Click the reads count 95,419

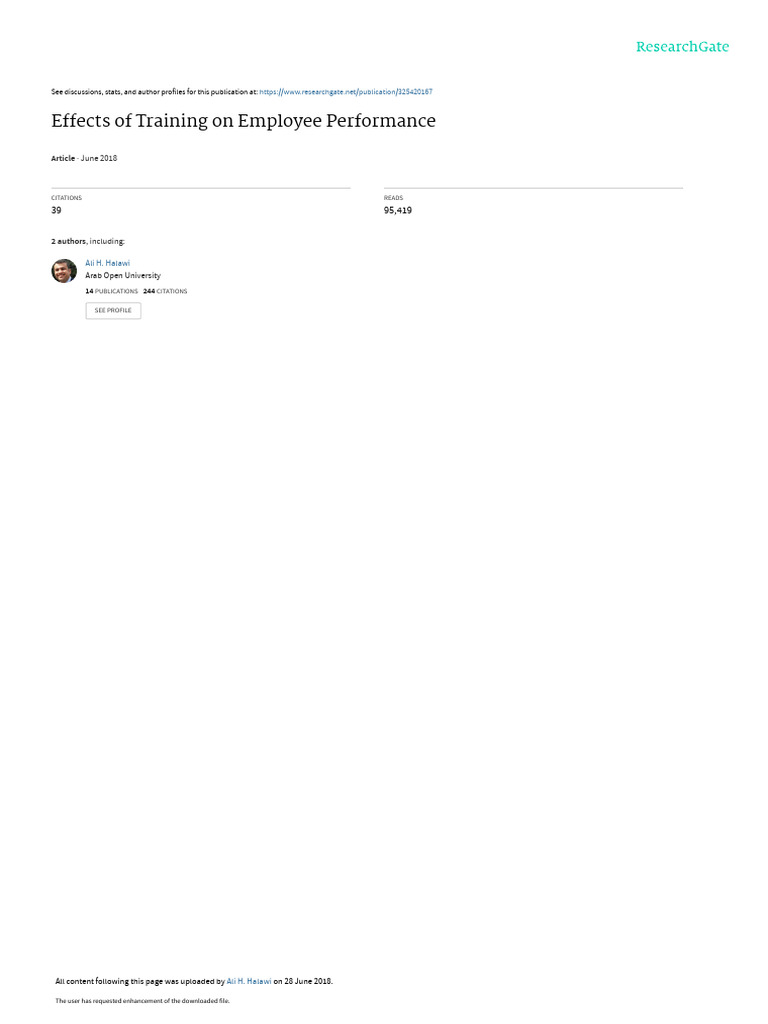[398, 210]
